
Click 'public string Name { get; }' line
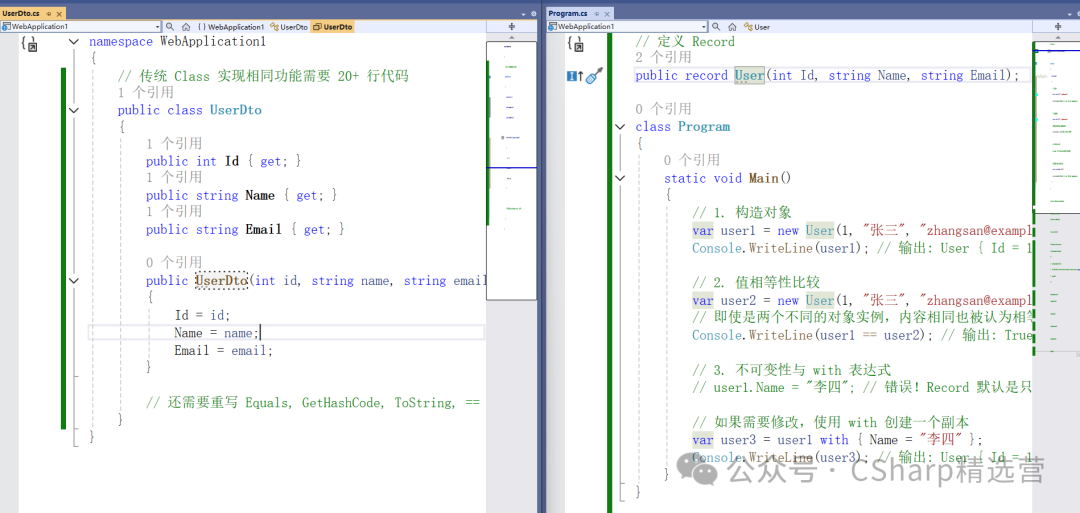point(242,196)
